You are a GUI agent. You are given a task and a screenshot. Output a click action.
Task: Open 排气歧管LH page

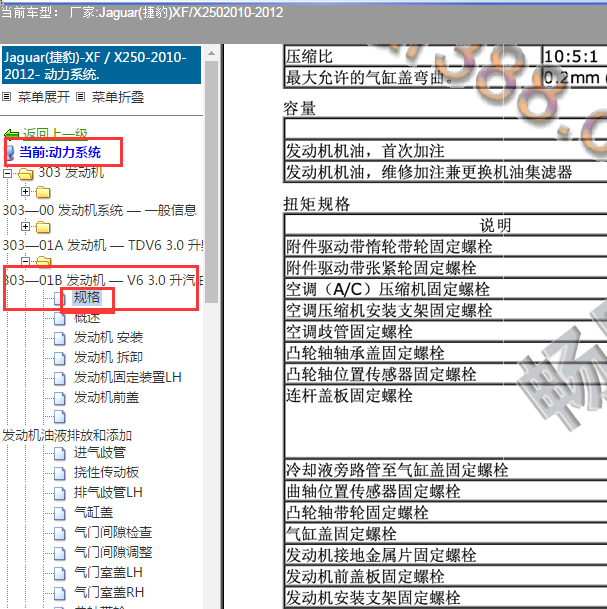(108, 492)
